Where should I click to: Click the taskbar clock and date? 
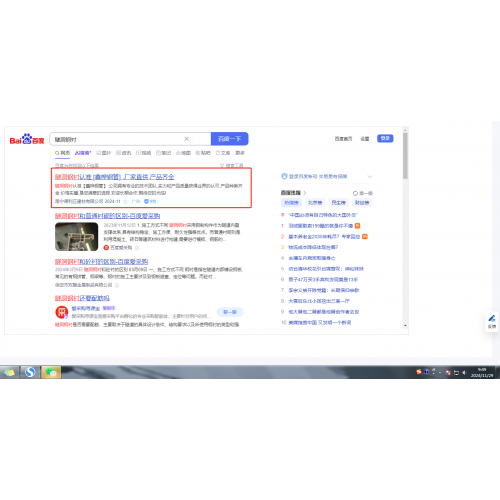(x=482, y=372)
